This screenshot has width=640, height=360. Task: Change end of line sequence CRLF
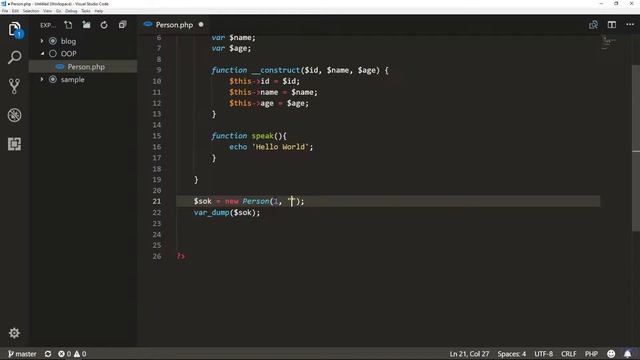point(568,354)
